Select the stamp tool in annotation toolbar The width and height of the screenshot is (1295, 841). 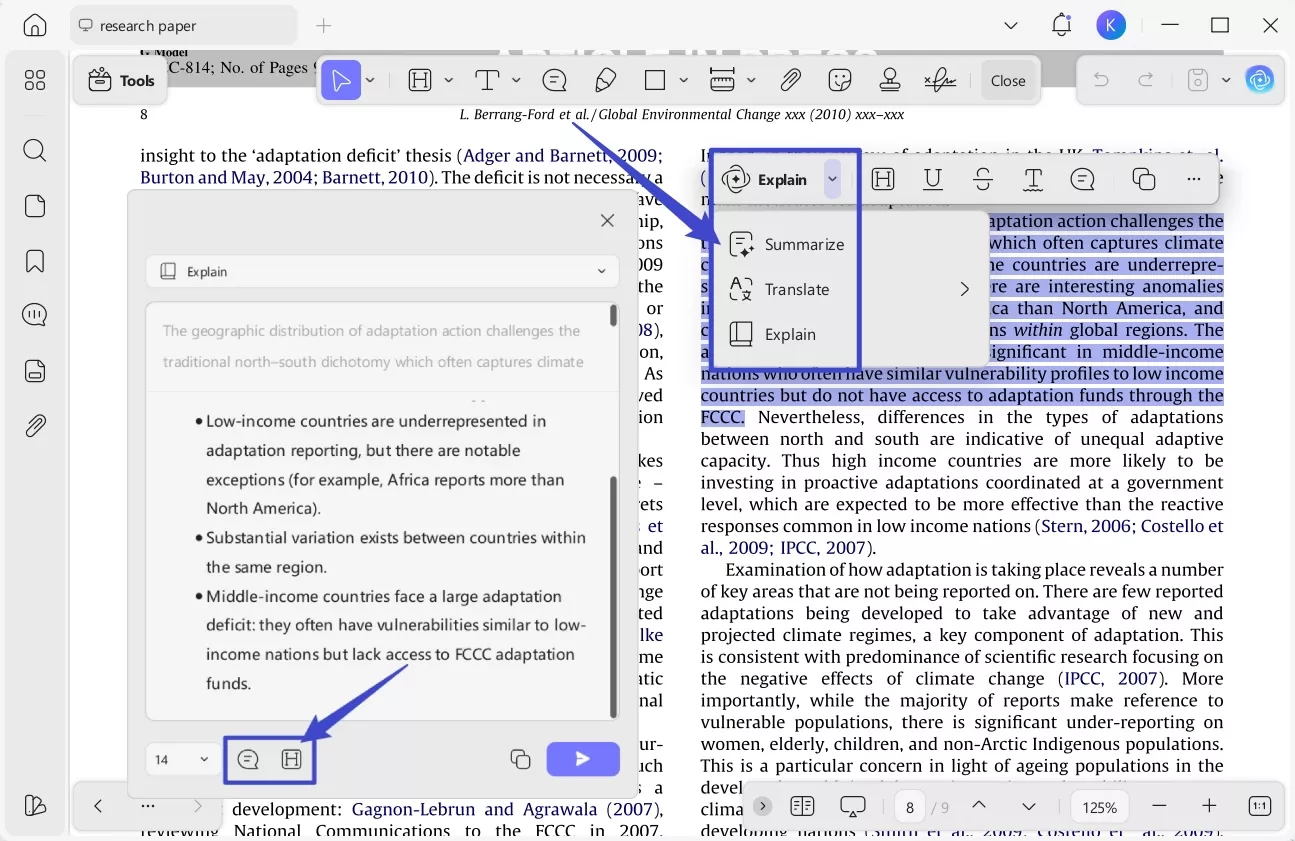tap(889, 80)
